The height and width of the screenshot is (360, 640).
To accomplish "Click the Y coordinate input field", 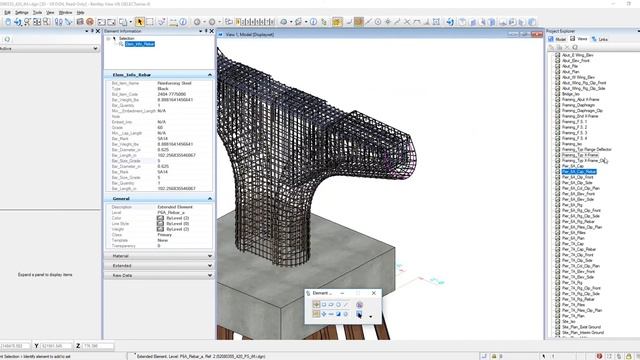I will coord(56,346).
